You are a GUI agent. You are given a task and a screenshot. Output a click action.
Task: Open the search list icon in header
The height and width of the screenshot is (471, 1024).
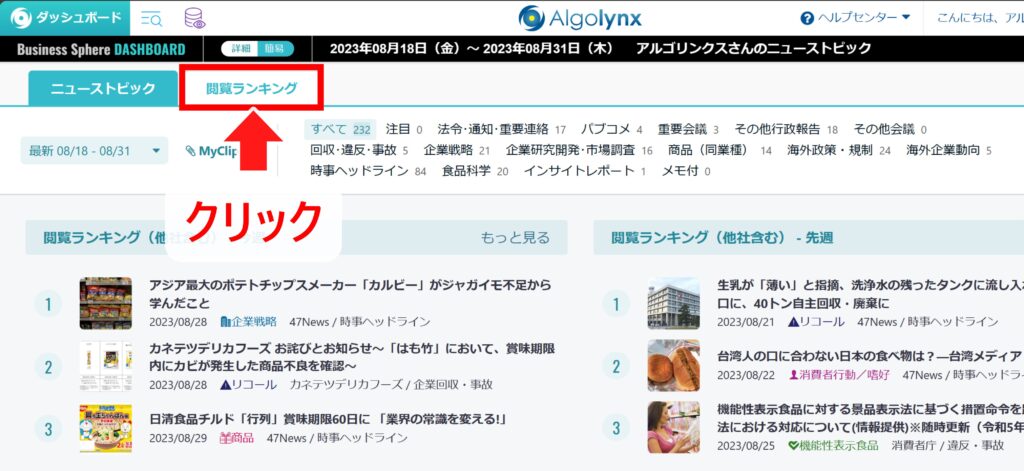tap(152, 18)
